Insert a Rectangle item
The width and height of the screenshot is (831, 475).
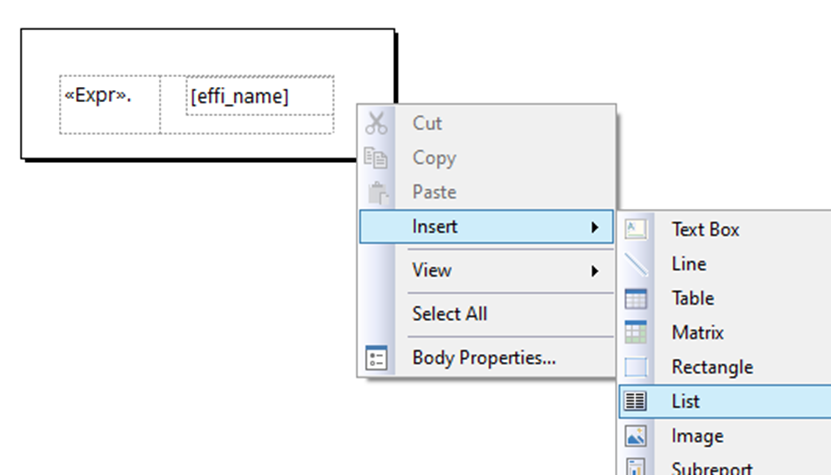tap(725, 367)
